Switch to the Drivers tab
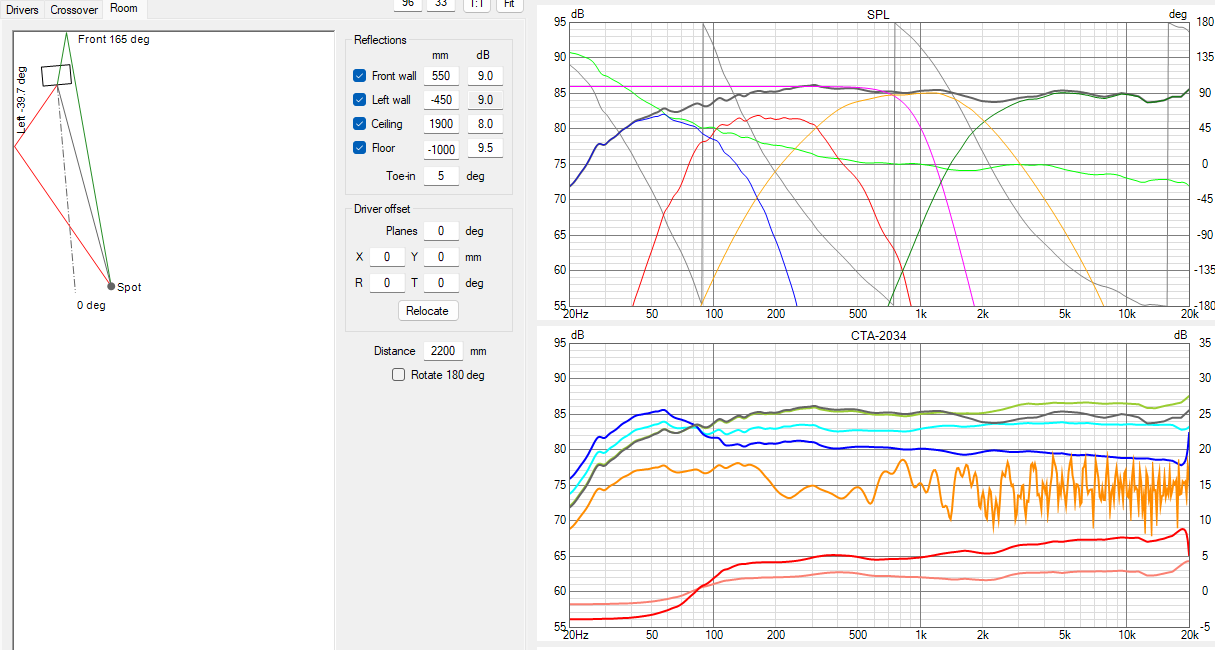Screen dimensions: 1215x650 tap(23, 10)
